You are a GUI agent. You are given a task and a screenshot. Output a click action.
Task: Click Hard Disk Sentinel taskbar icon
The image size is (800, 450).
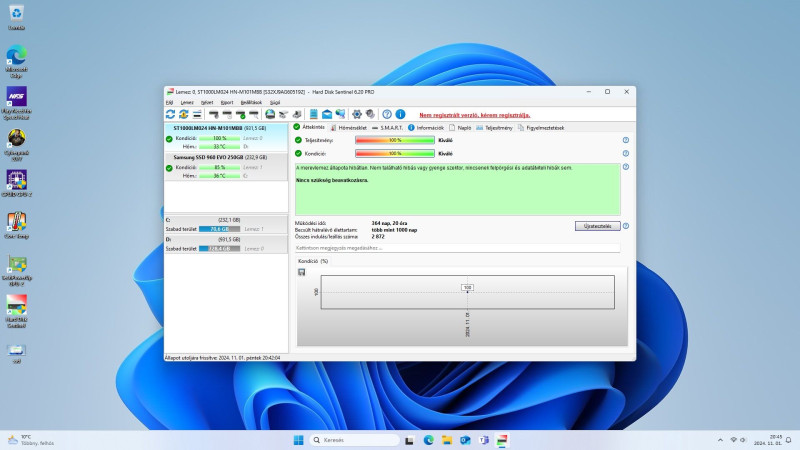tap(502, 440)
